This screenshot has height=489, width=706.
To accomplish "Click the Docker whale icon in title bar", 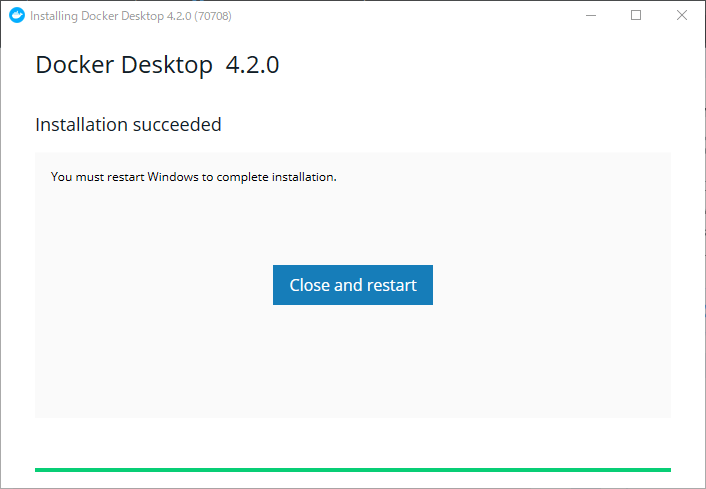I will click(17, 15).
